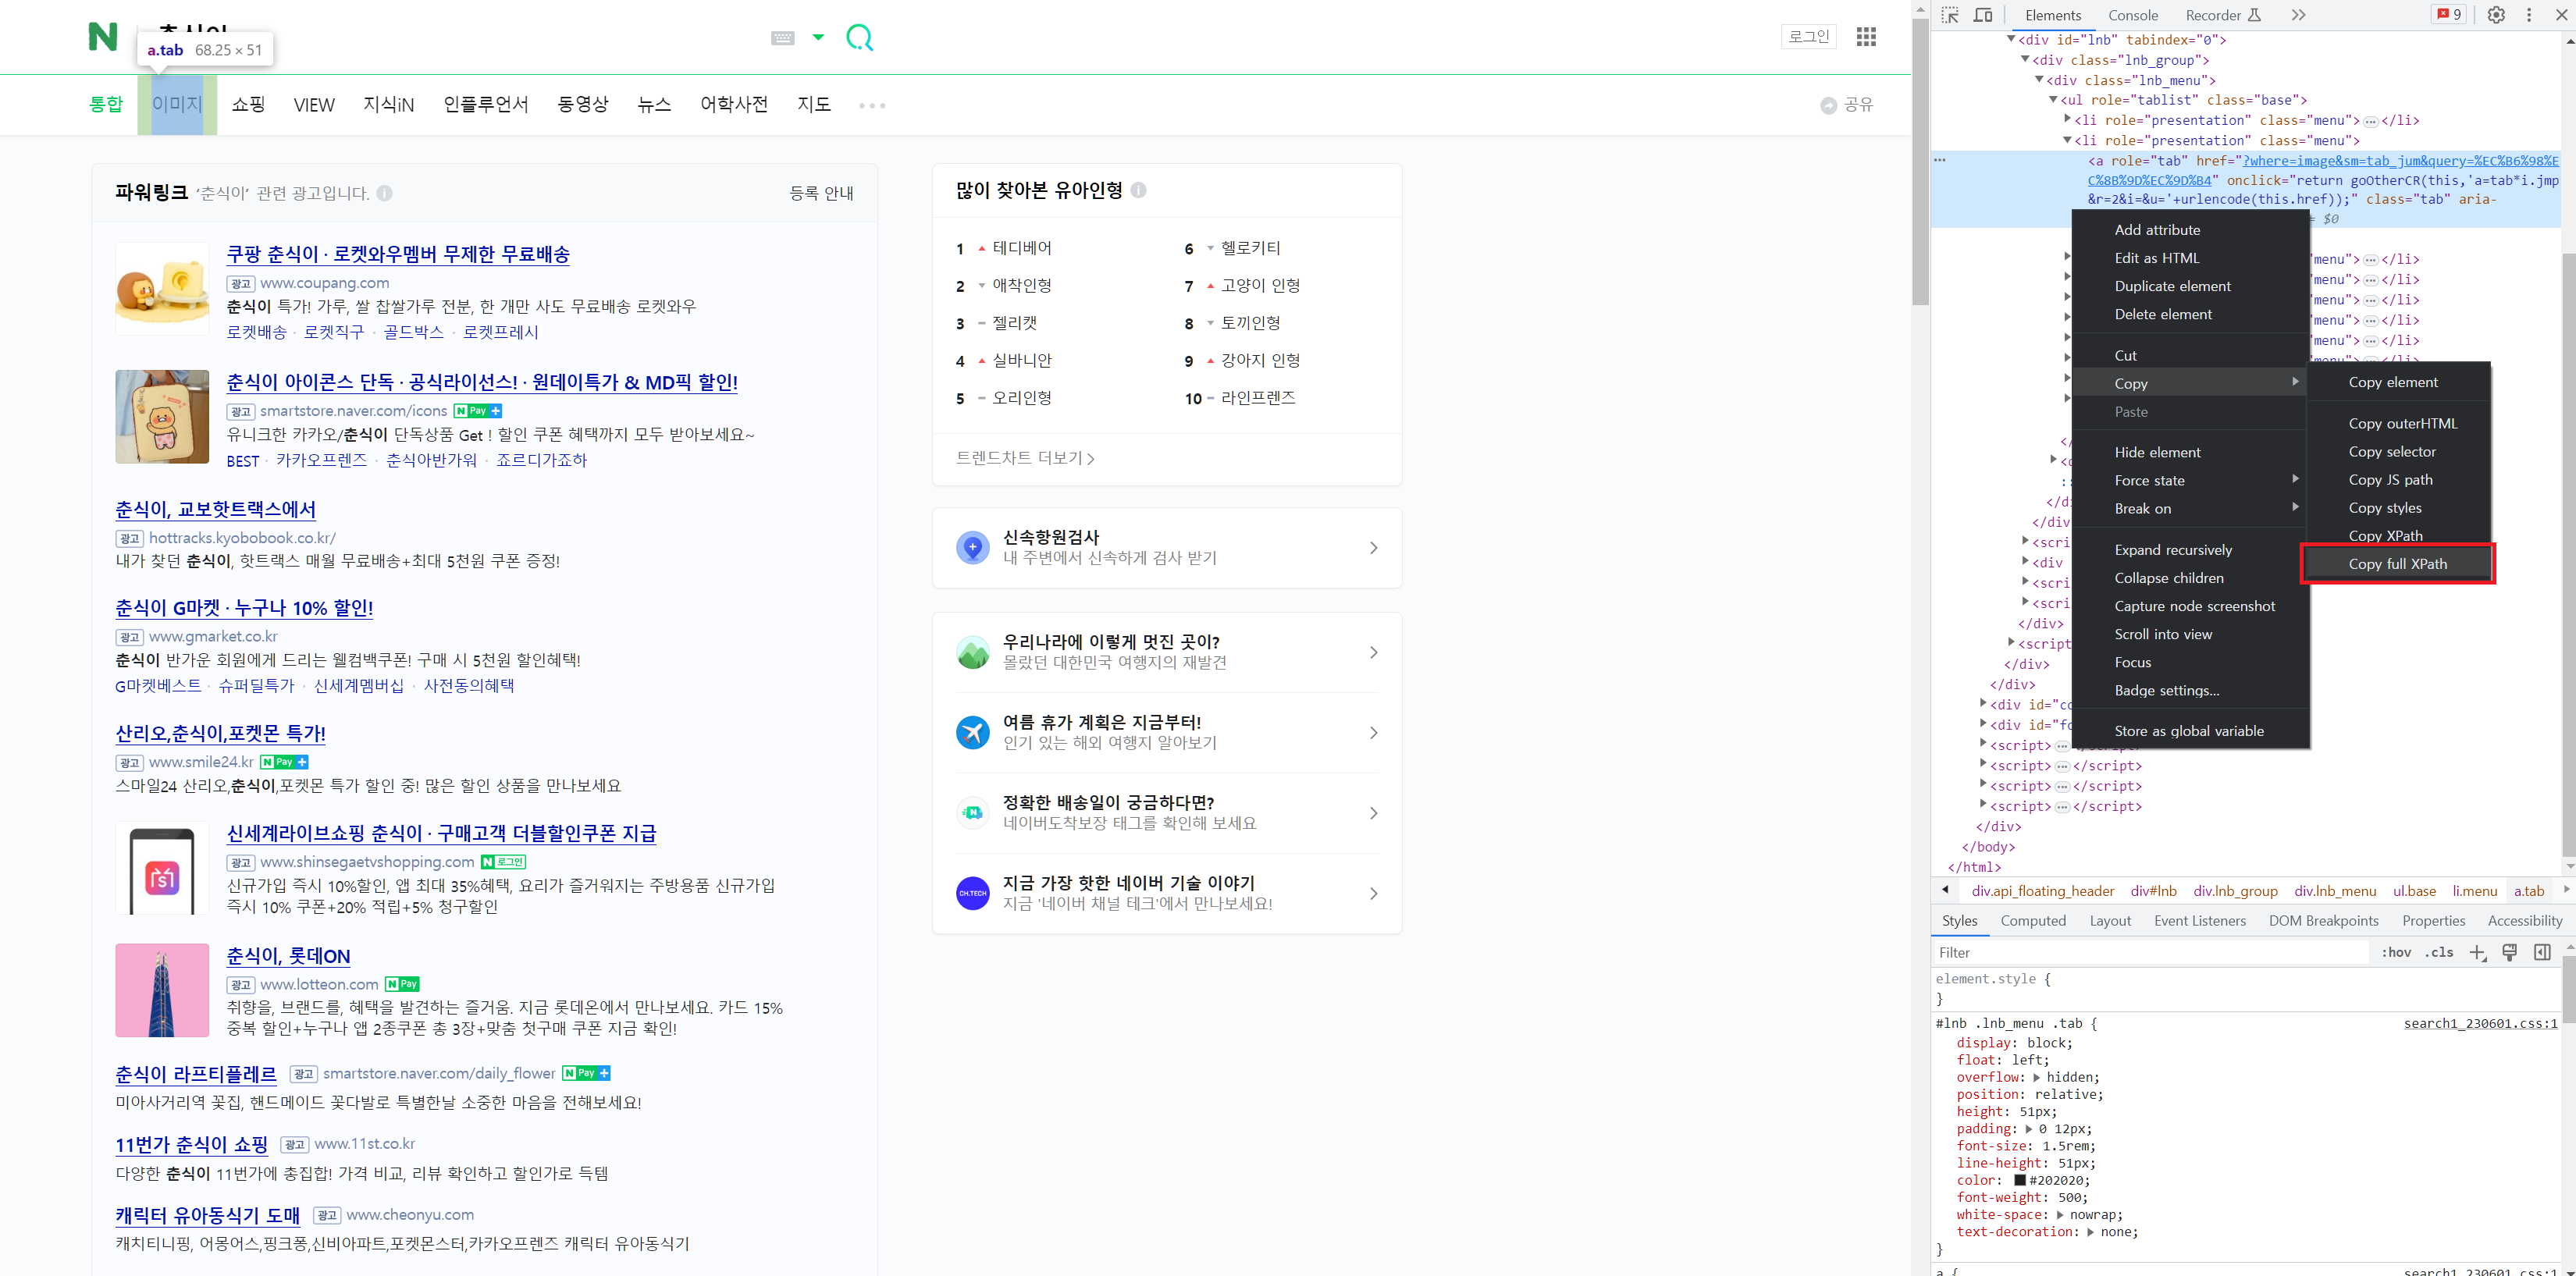Open DevTools settings gear
The height and width of the screenshot is (1276, 2576).
coord(2496,15)
